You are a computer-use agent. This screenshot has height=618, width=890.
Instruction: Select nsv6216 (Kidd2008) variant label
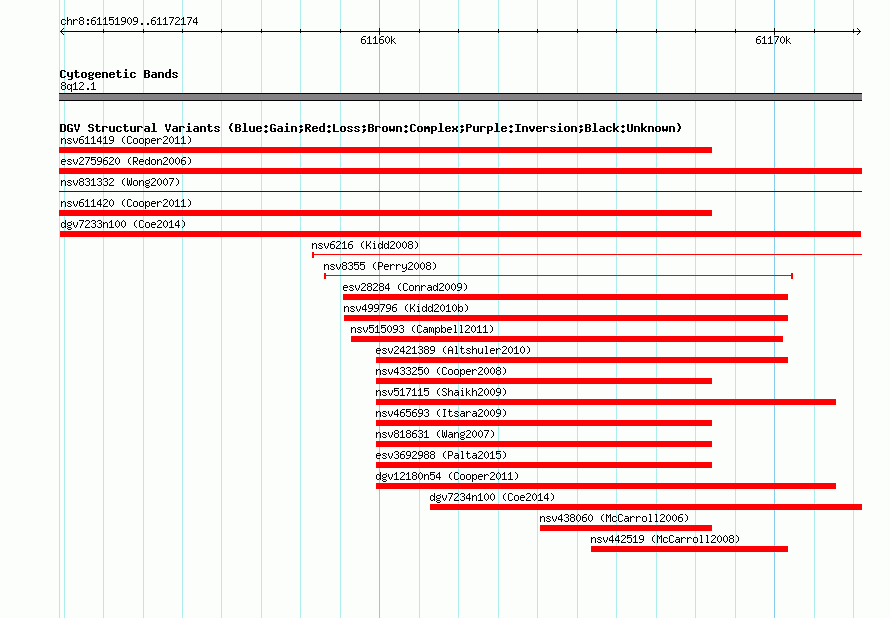(365, 245)
